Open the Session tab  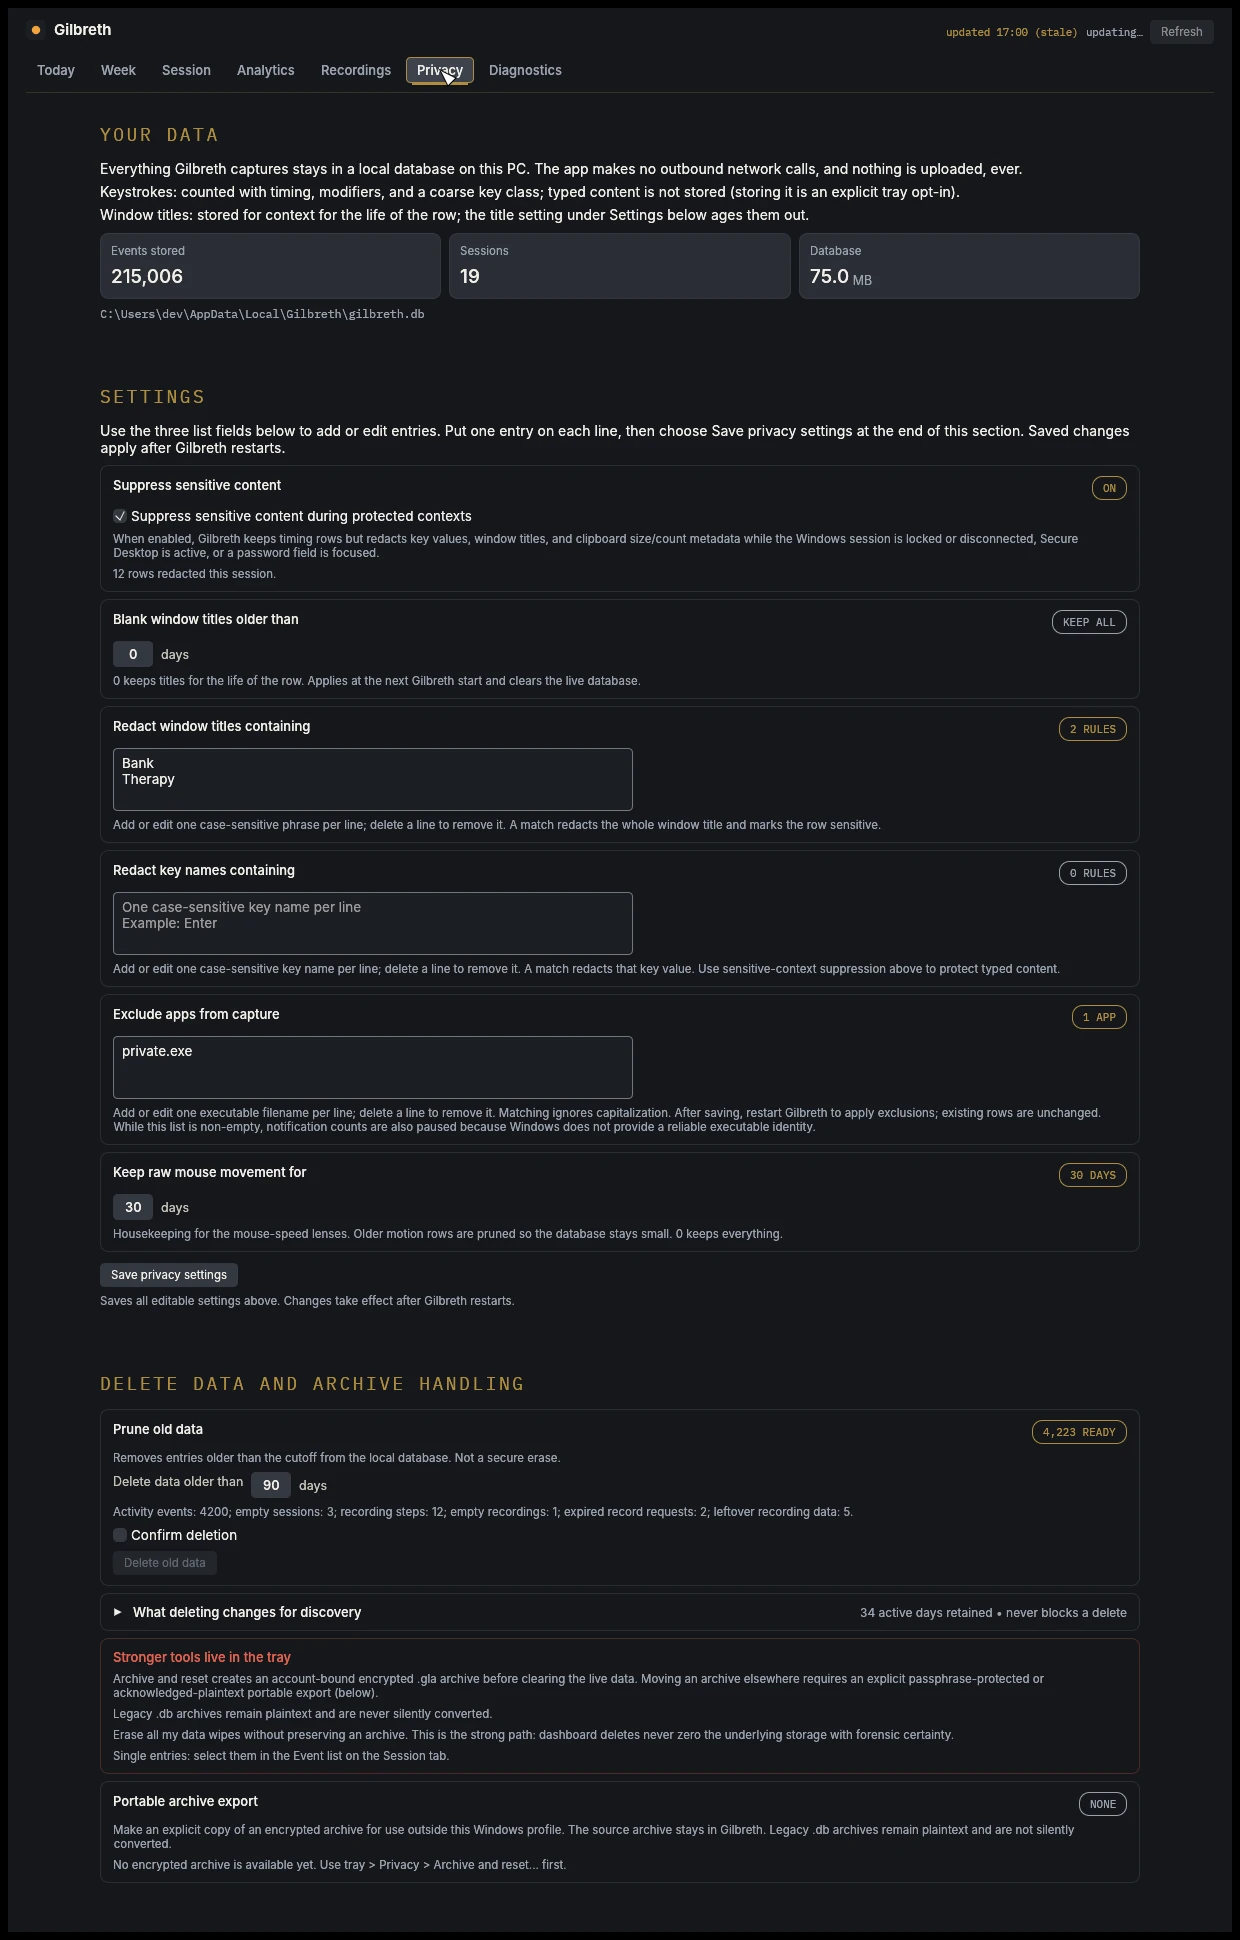(x=186, y=70)
